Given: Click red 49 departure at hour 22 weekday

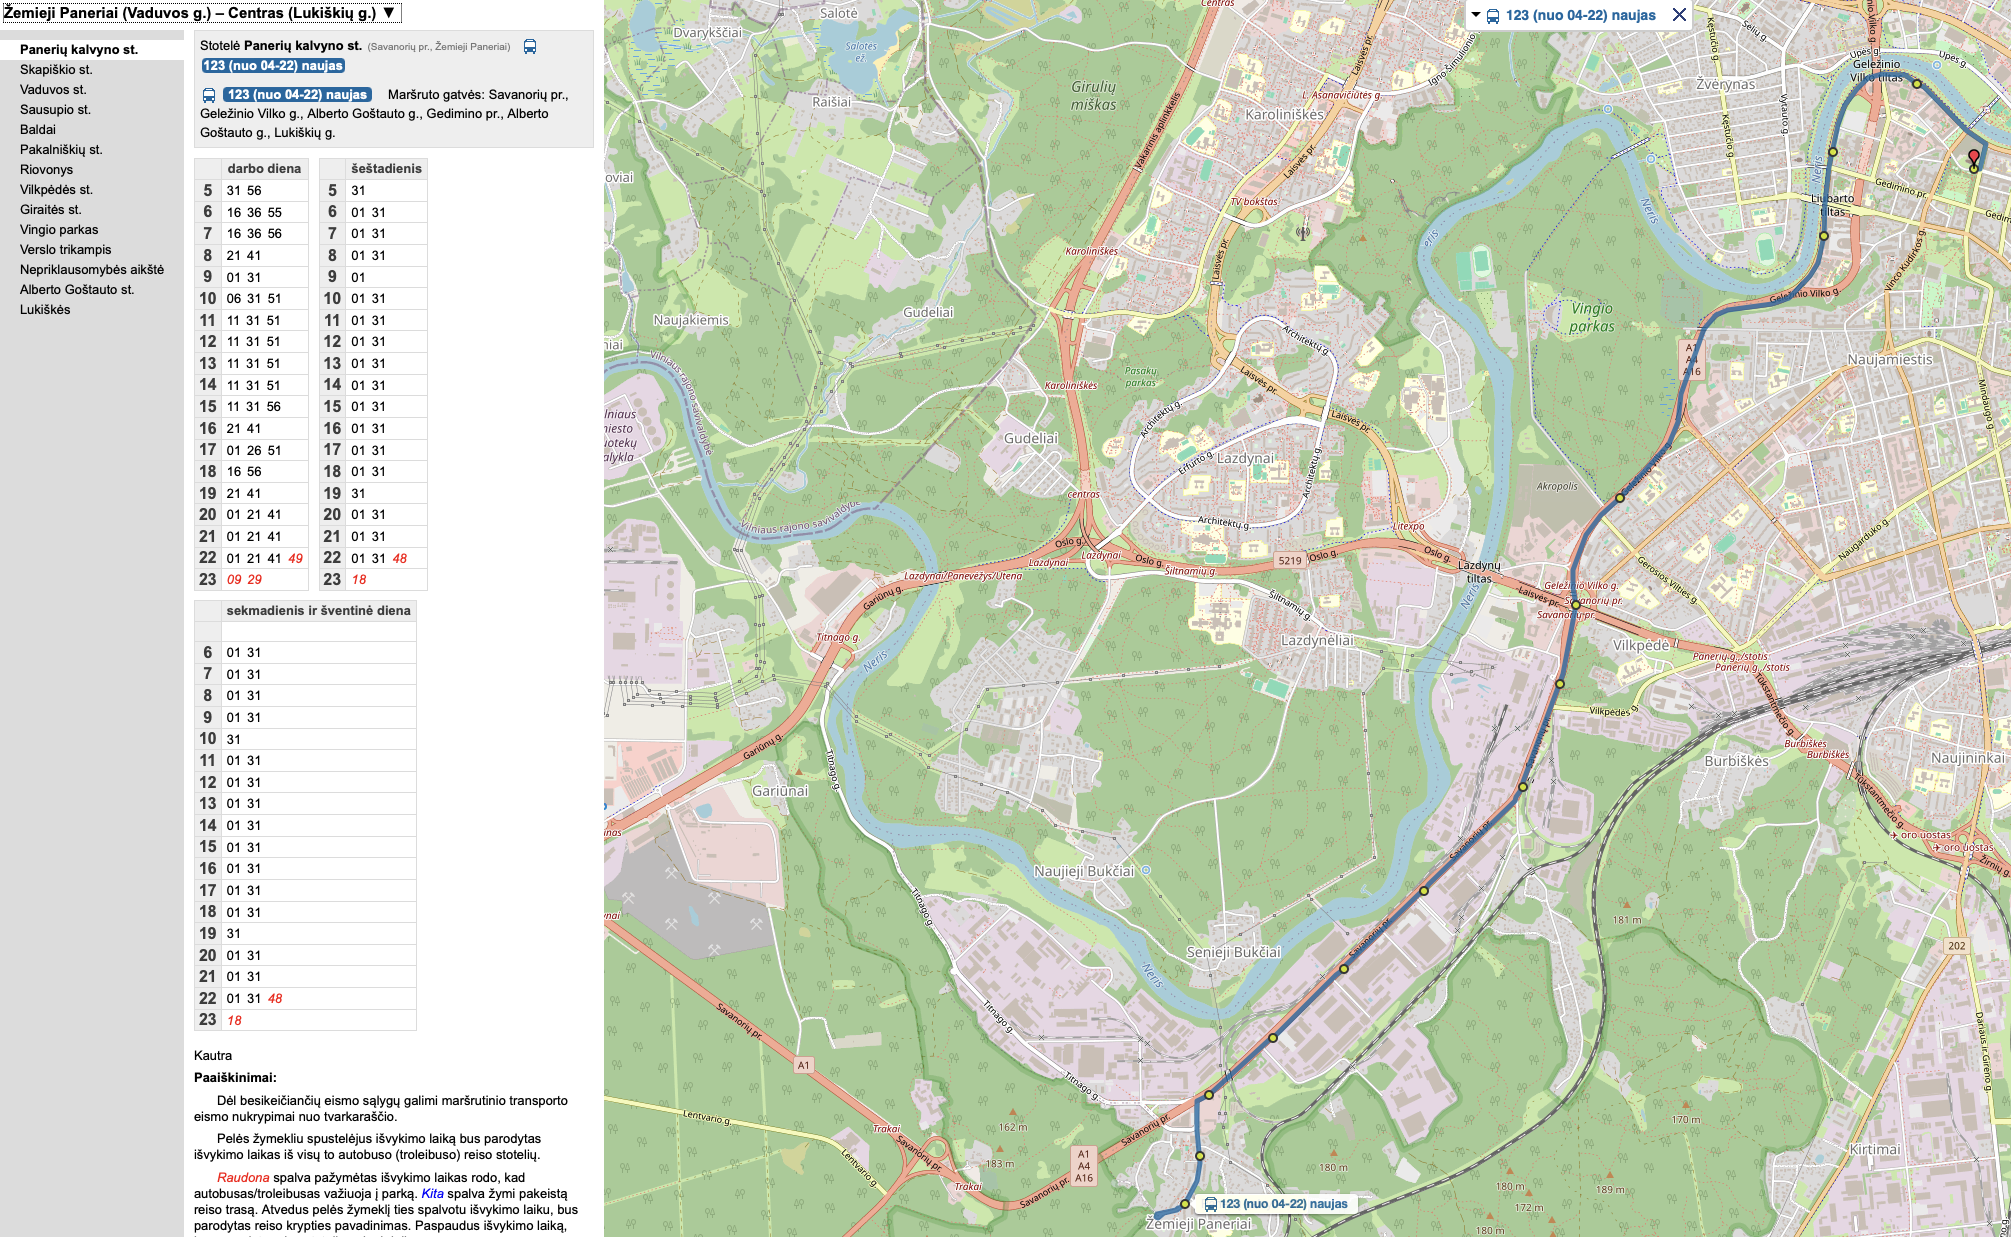Looking at the screenshot, I should pos(295,558).
